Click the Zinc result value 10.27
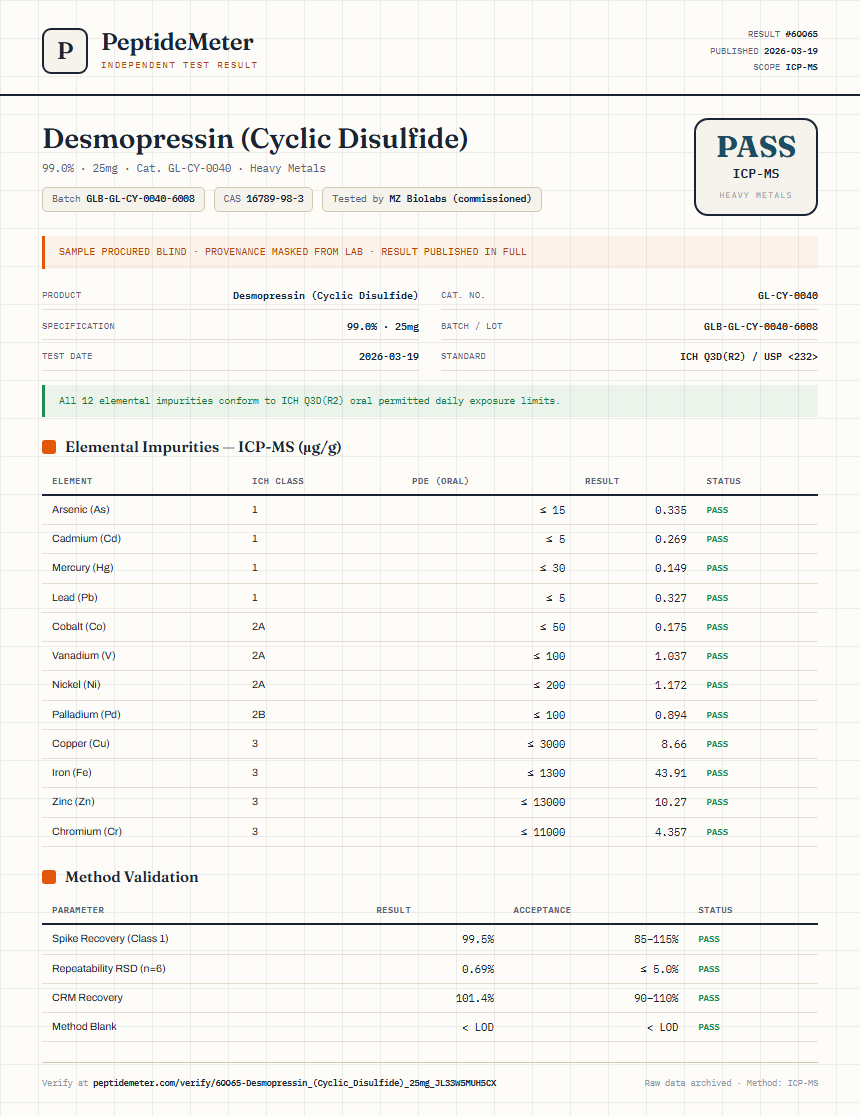 click(x=671, y=803)
